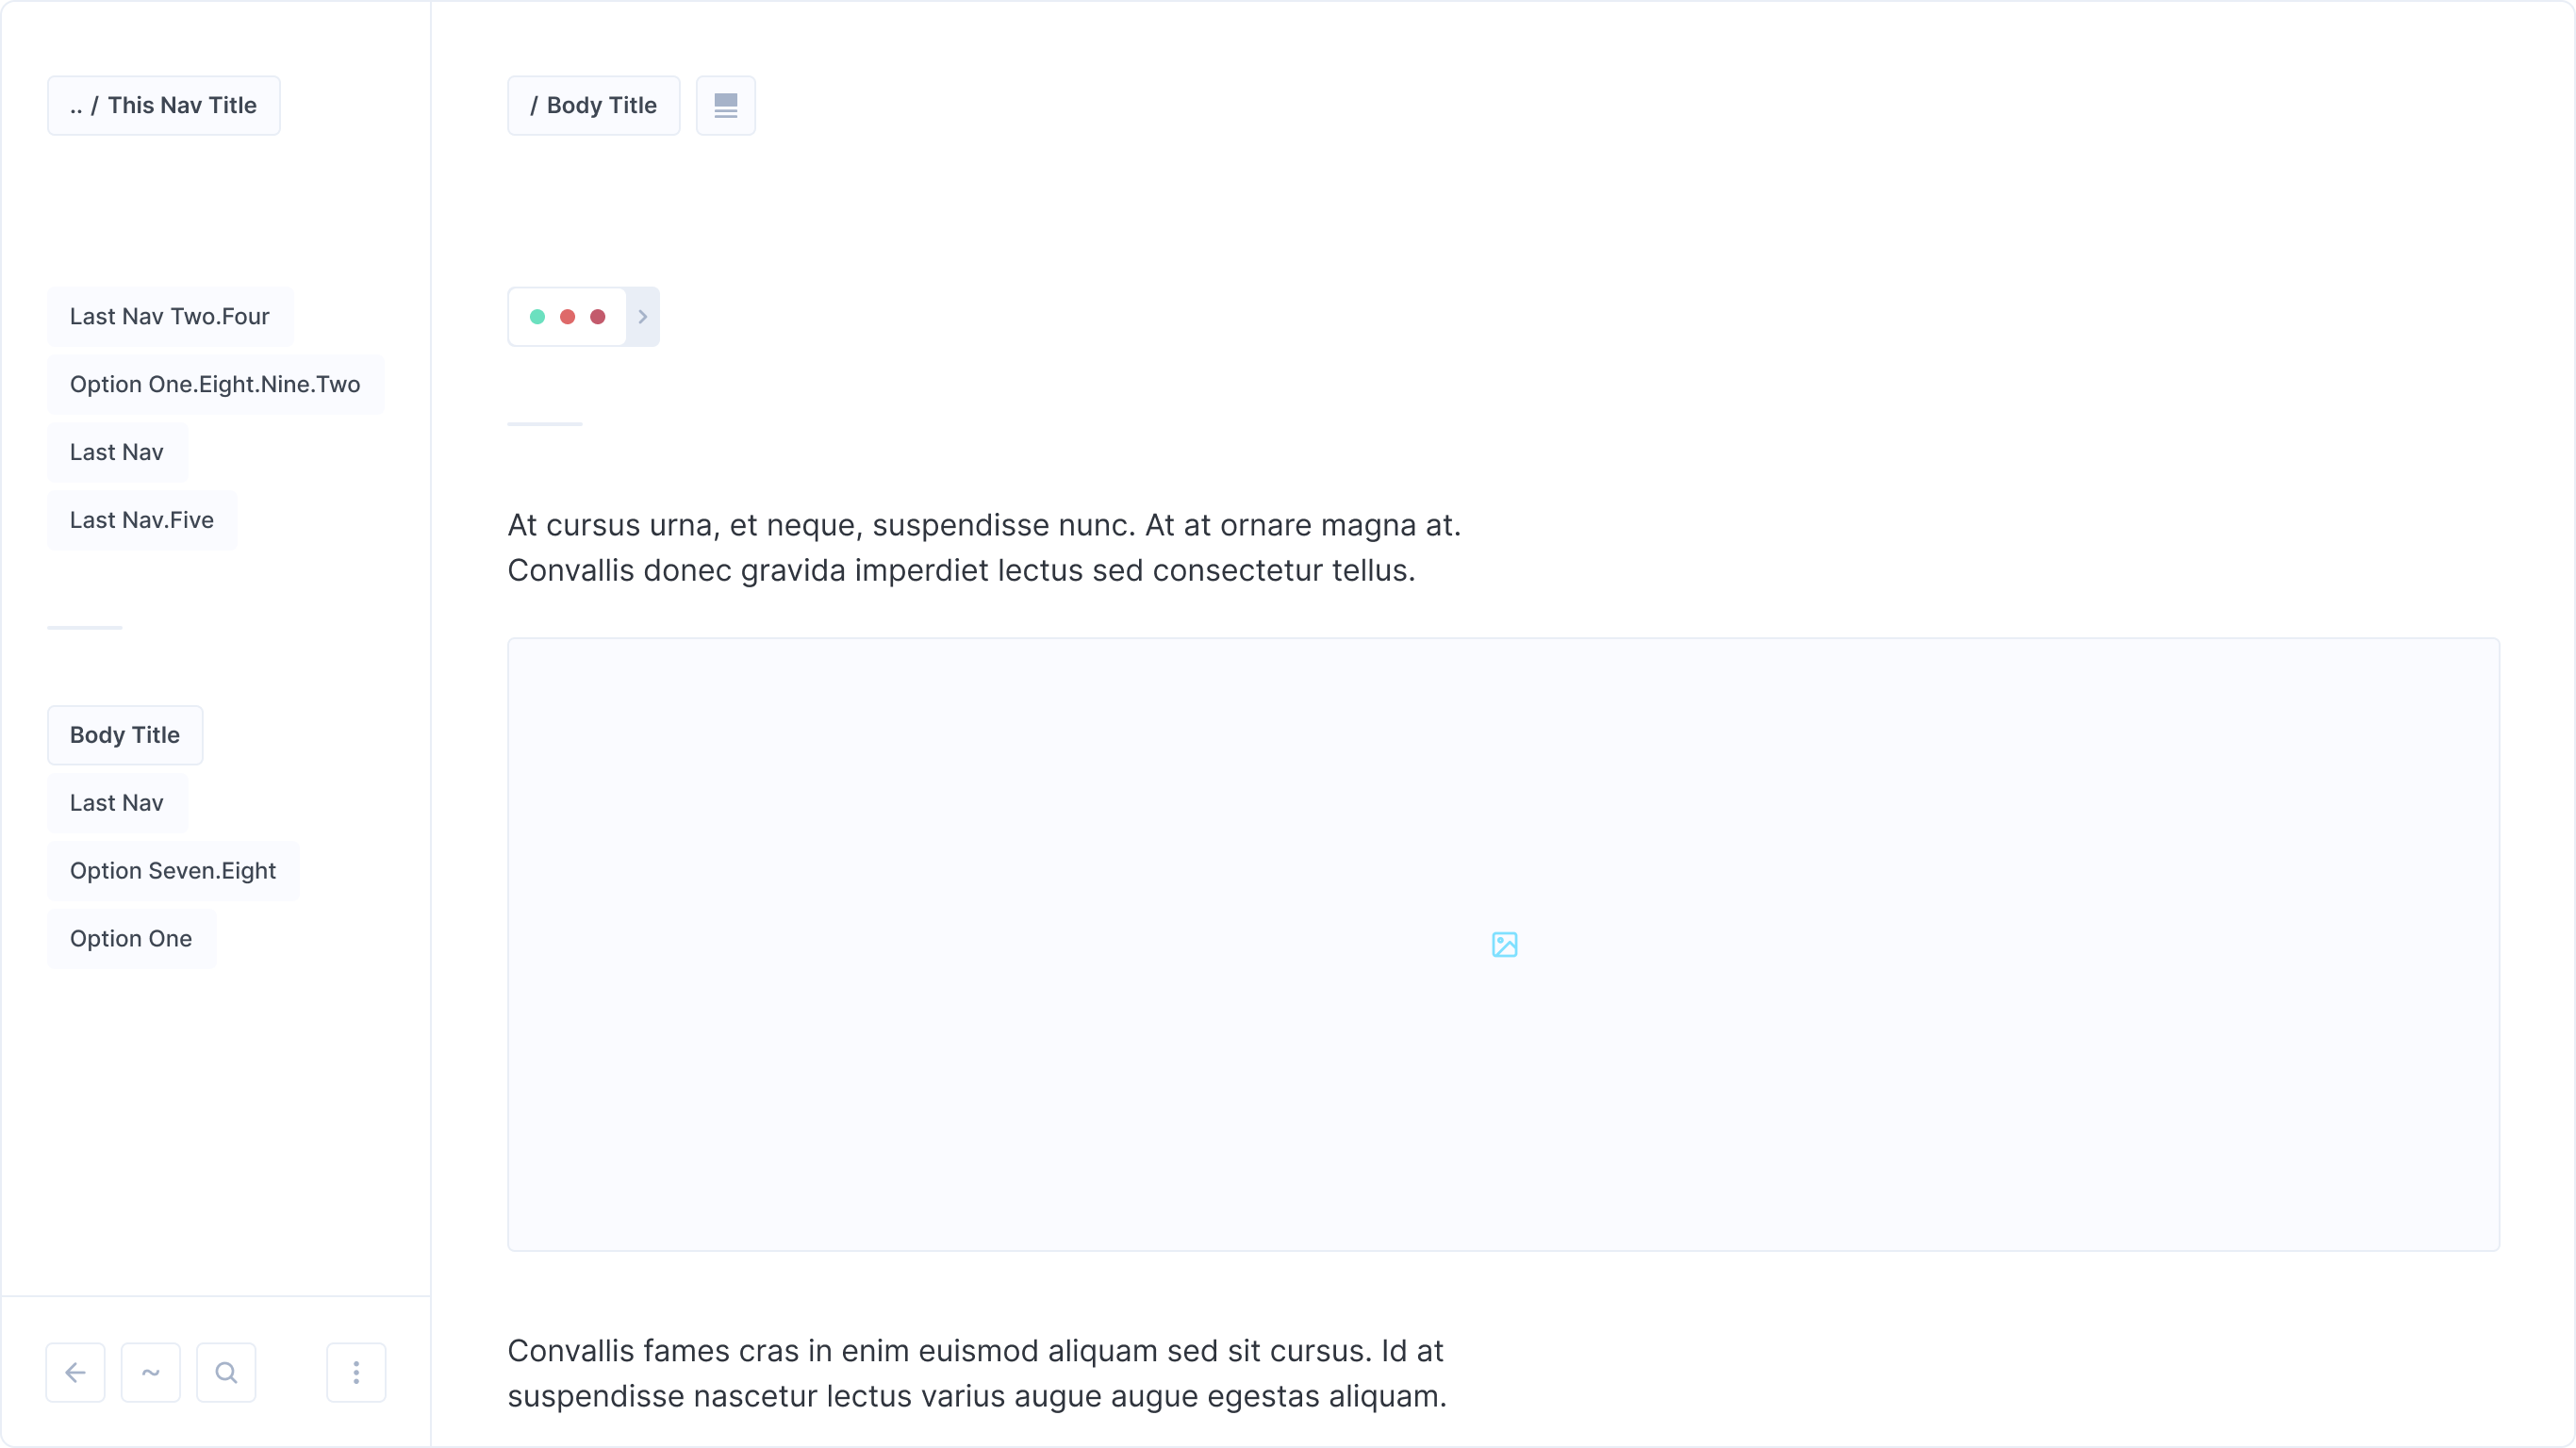Select the Last Nav.Five item
The image size is (2576, 1448).
(x=142, y=520)
